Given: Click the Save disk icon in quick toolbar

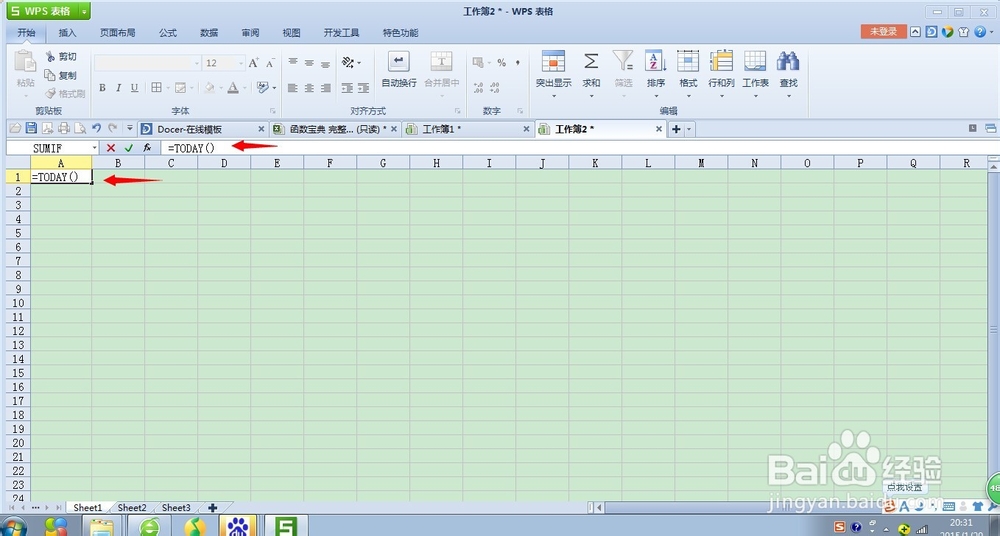Looking at the screenshot, I should (x=31, y=128).
